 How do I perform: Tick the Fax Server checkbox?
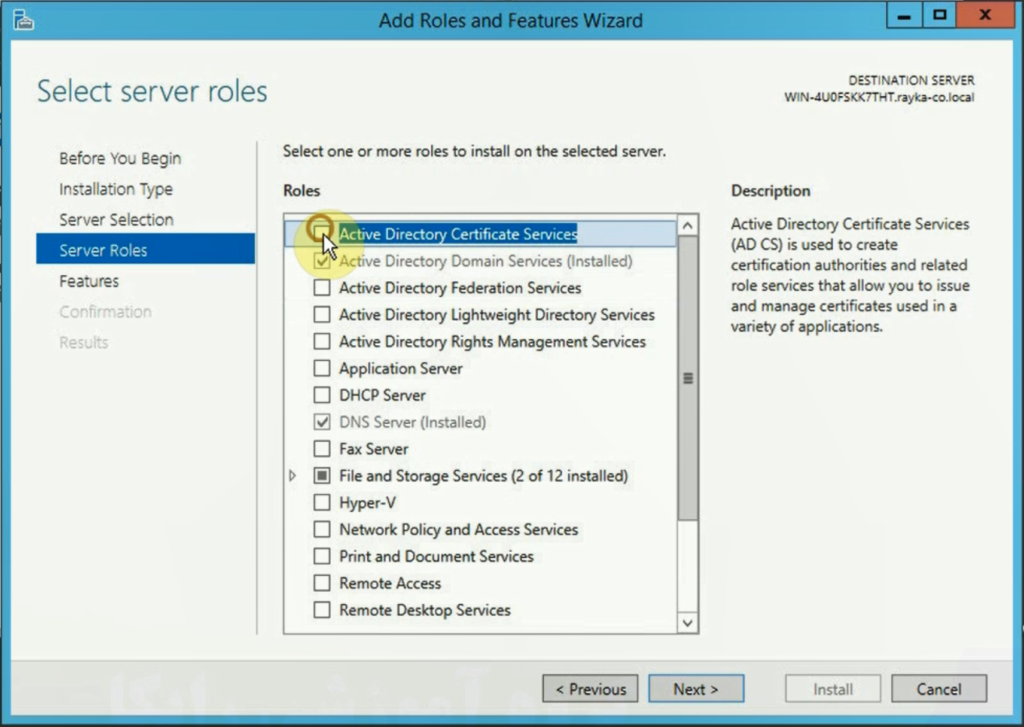[x=322, y=448]
